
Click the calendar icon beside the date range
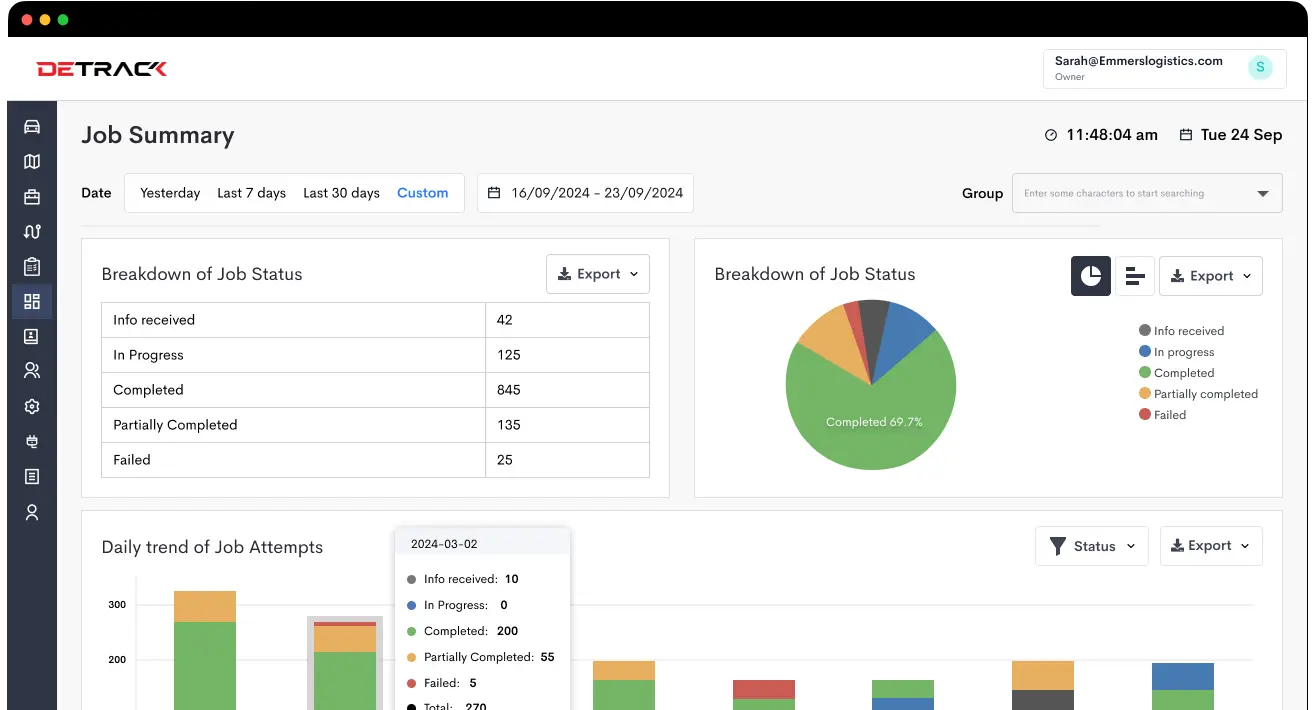(494, 193)
